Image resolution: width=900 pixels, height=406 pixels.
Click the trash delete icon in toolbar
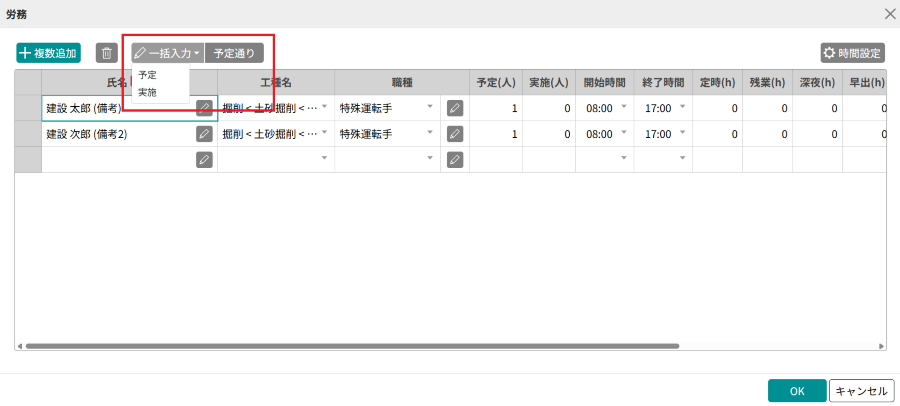tap(107, 53)
